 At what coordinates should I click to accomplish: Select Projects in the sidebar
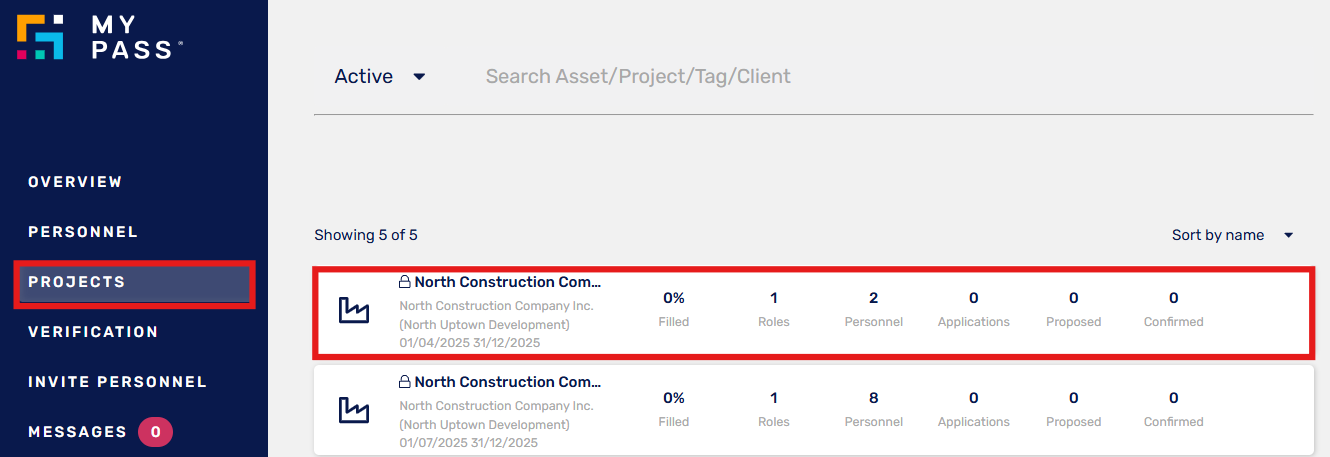(77, 282)
